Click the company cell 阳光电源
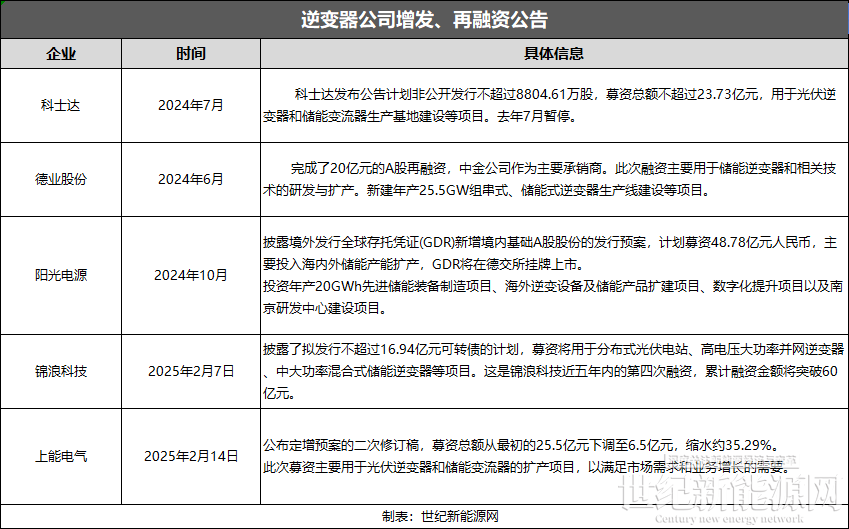 pos(61,275)
